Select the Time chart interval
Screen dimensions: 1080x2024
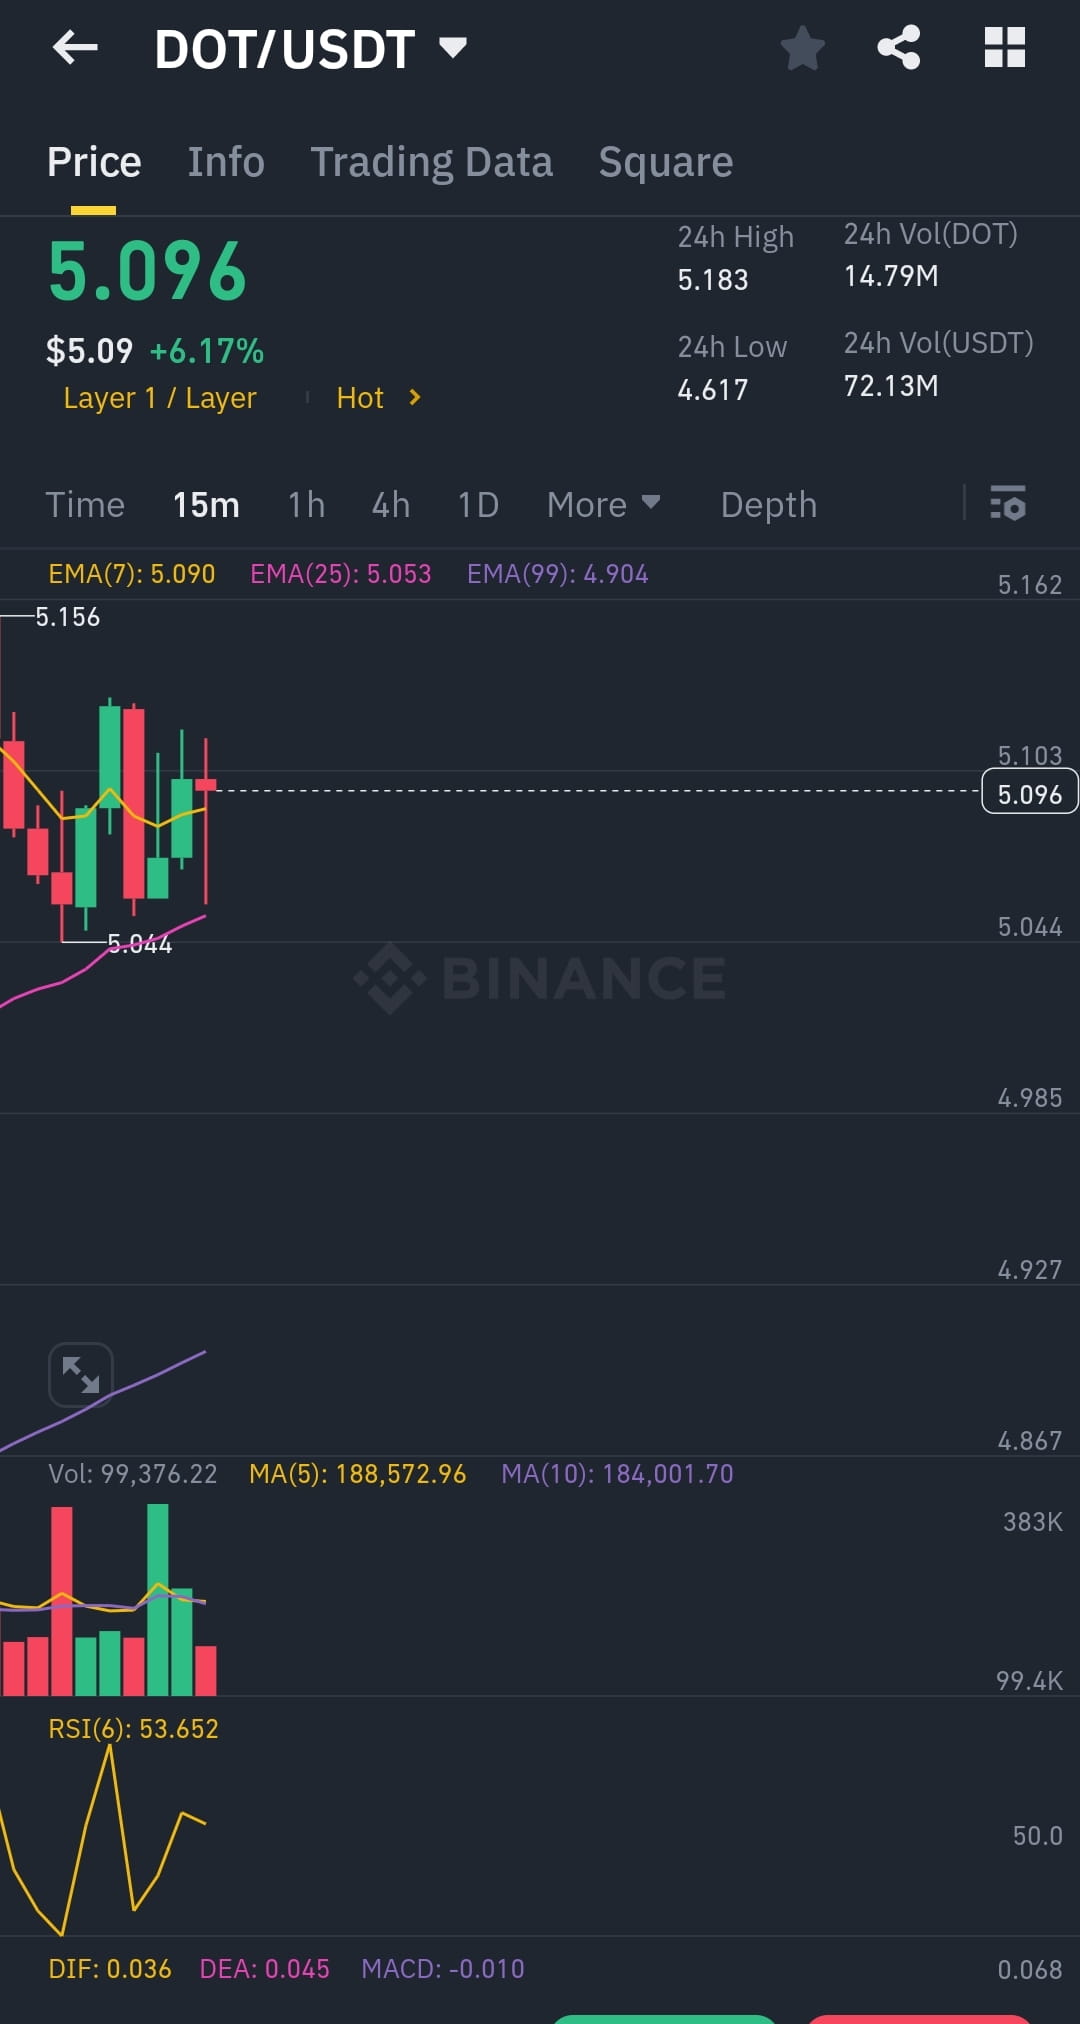(x=85, y=504)
